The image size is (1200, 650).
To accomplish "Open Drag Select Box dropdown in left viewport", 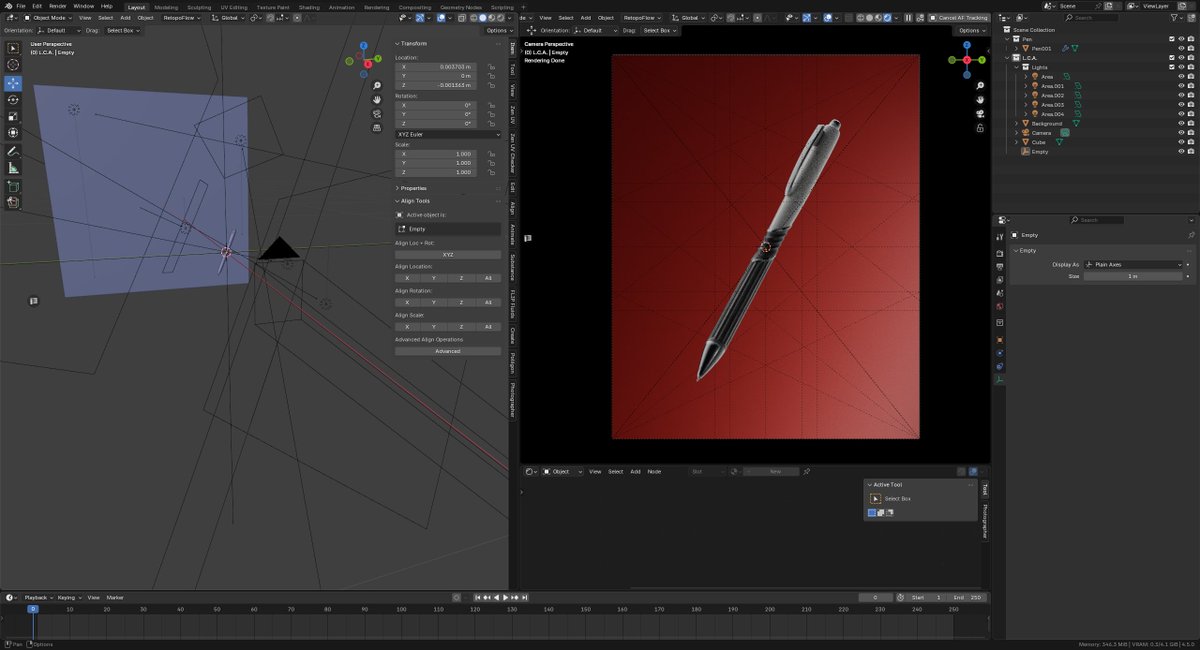I will point(122,30).
